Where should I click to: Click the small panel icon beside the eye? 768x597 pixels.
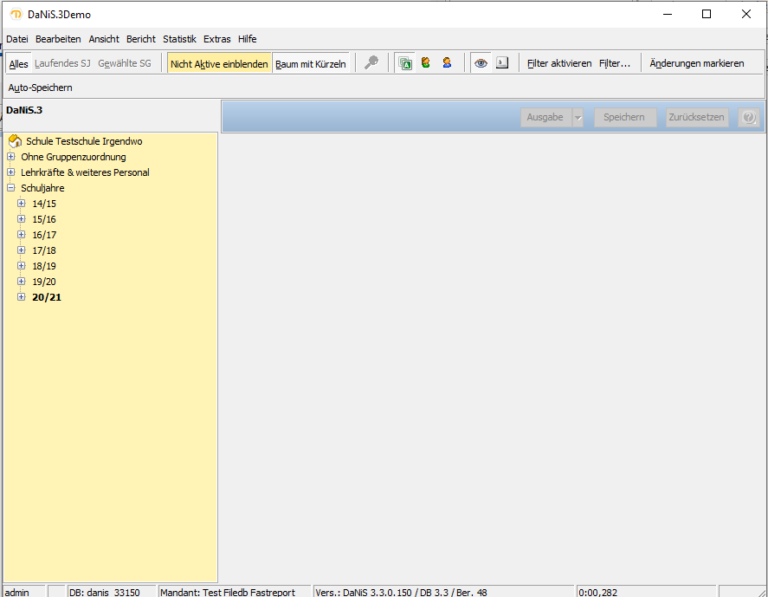pos(502,63)
